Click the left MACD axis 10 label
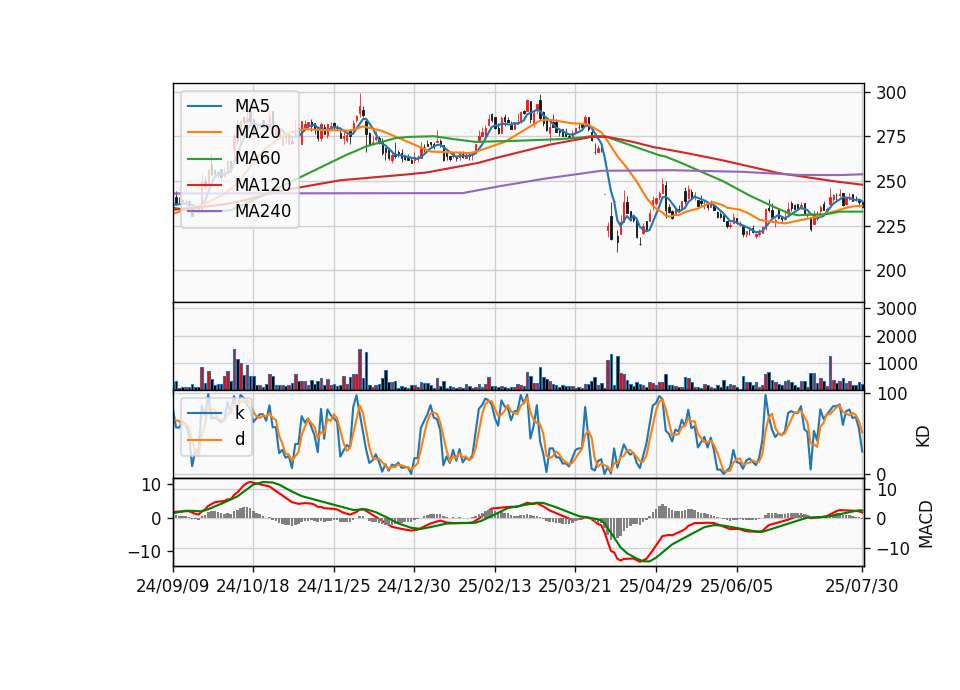The width and height of the screenshot is (960, 690). pyautogui.click(x=151, y=486)
